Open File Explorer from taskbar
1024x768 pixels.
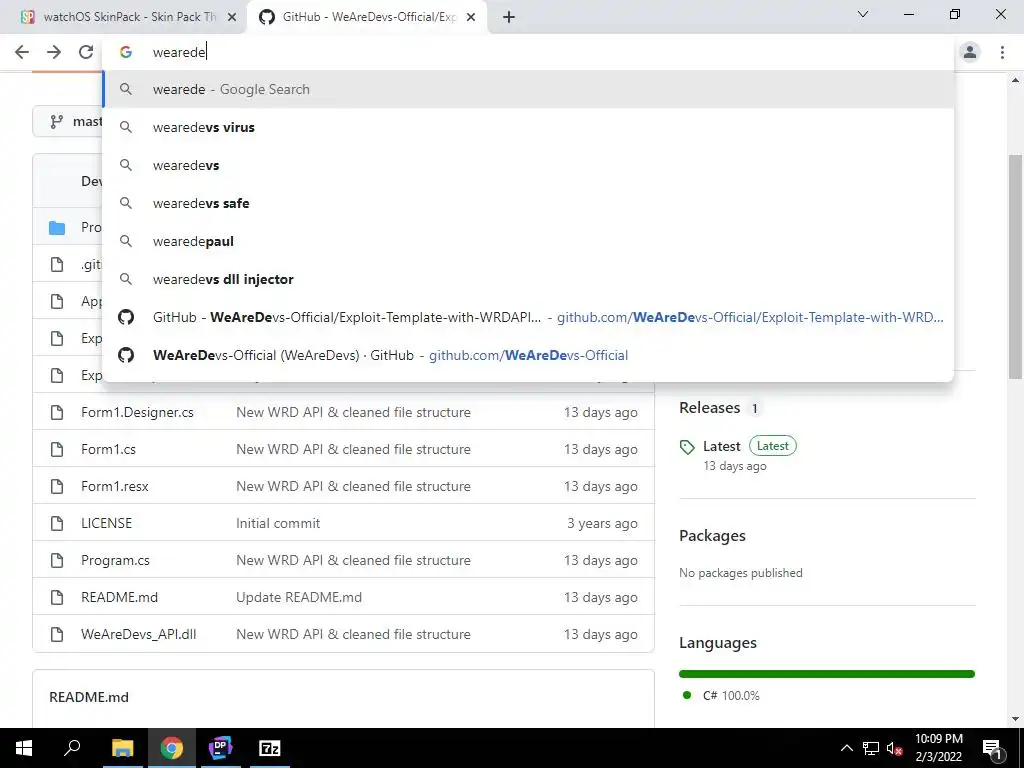122,748
